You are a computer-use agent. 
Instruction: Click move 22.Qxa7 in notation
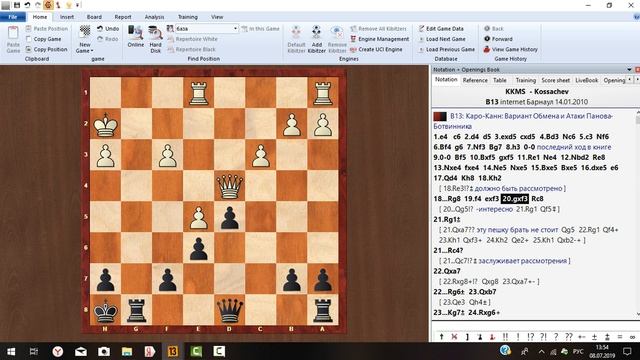447,271
